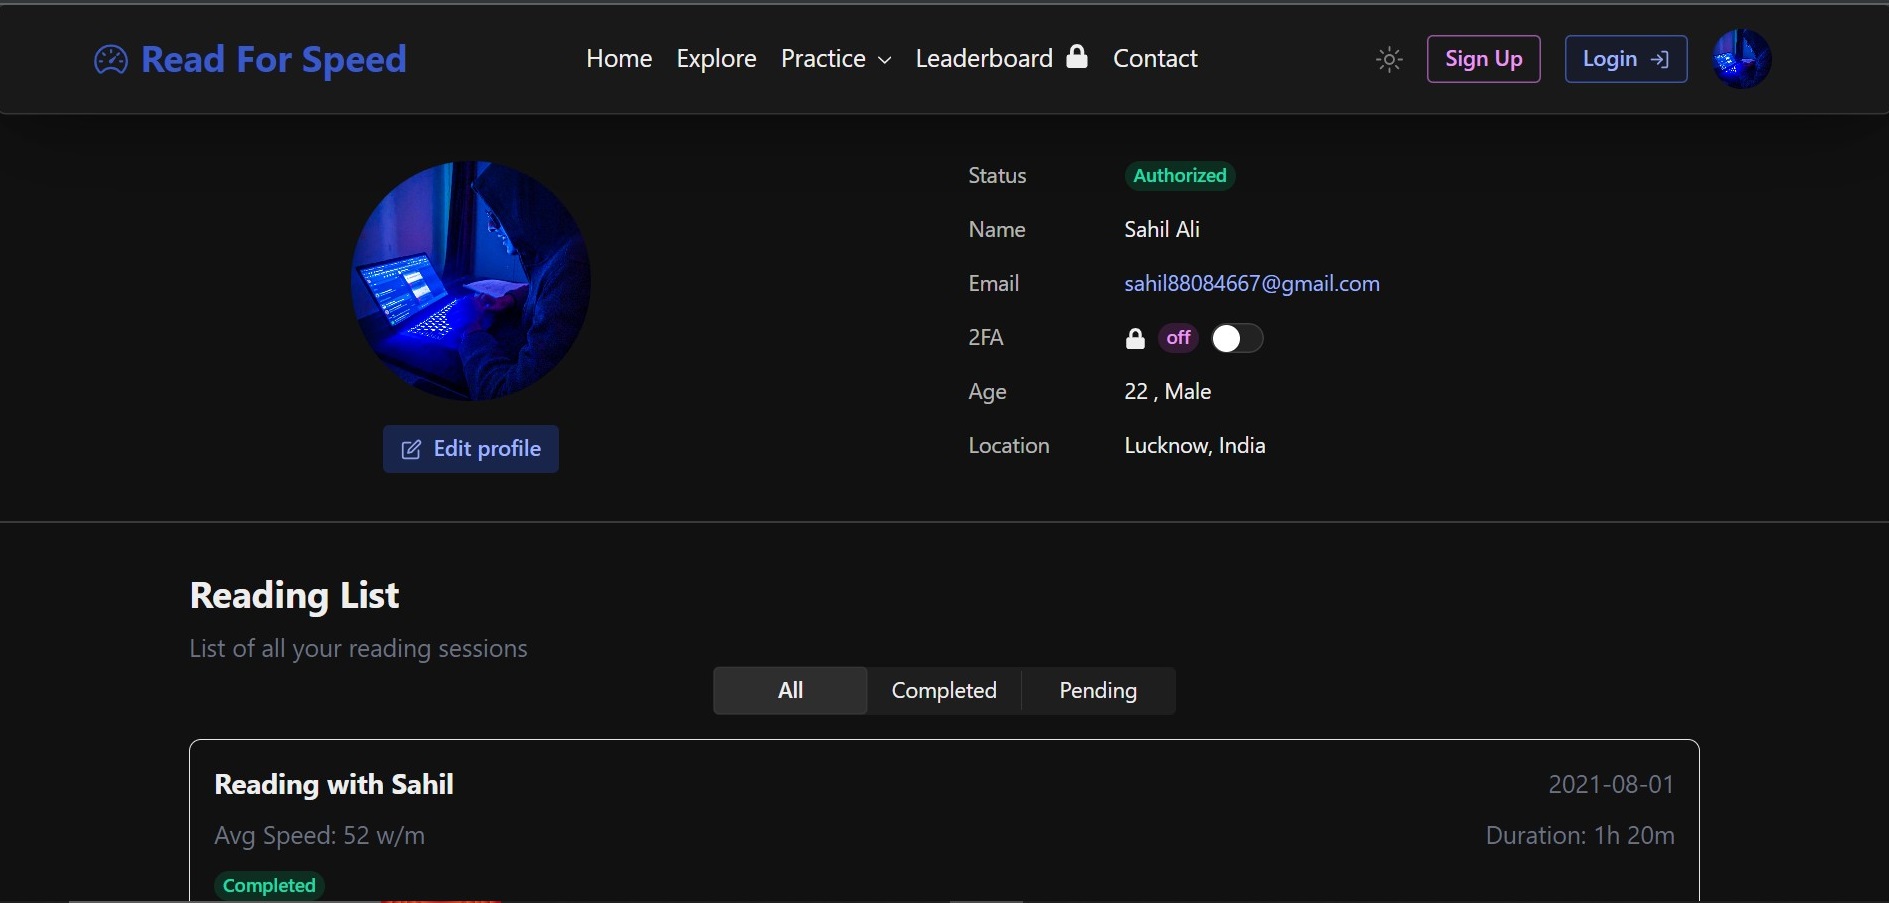The height and width of the screenshot is (903, 1889).
Task: Click the Read For Speed brand link
Action: click(250, 60)
